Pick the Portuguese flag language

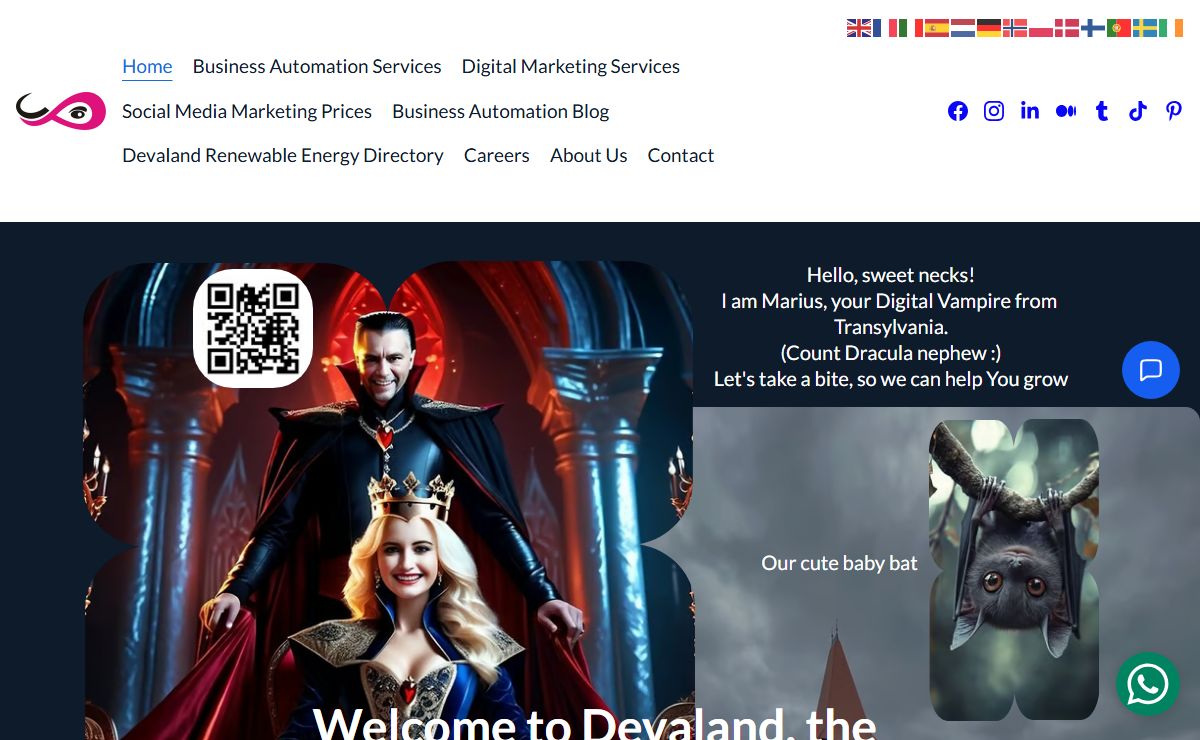pos(1119,28)
